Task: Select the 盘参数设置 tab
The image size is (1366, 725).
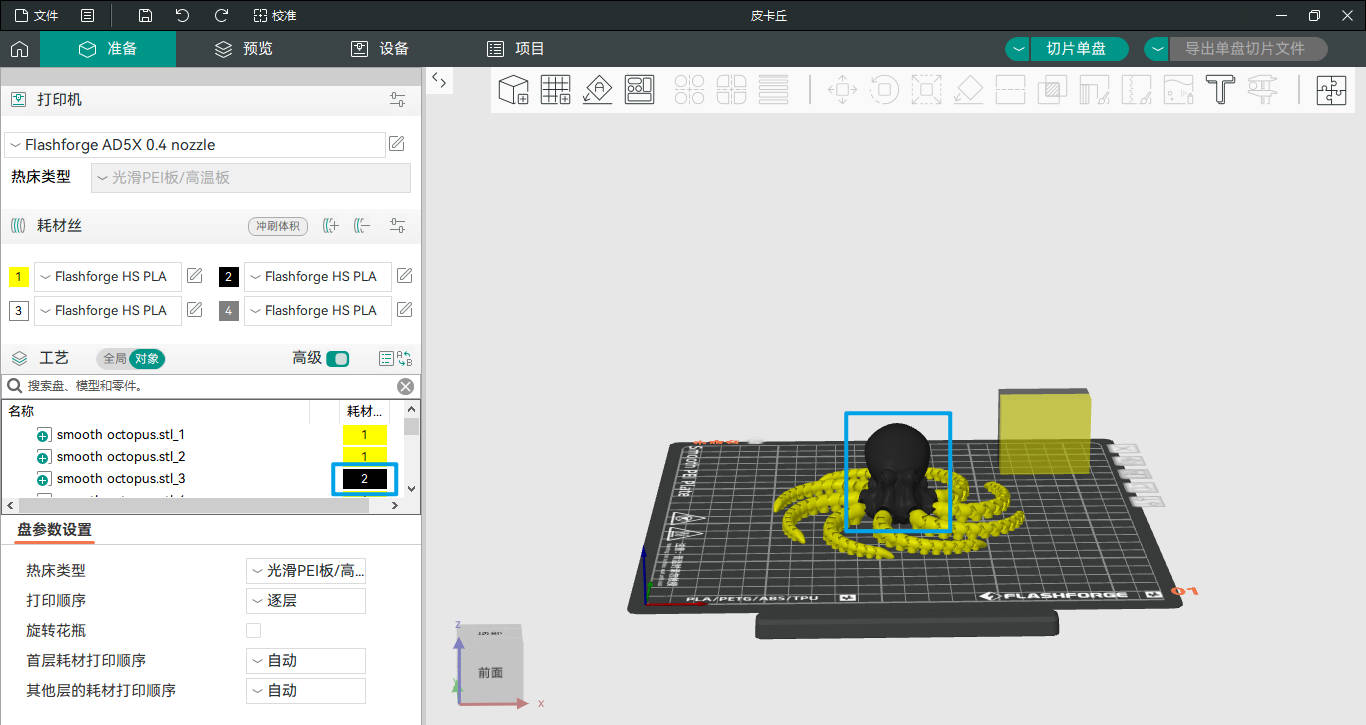Action: click(54, 530)
